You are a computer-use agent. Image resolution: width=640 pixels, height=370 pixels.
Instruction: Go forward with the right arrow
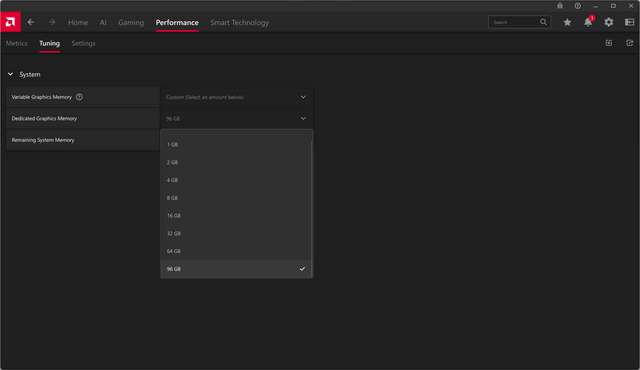[x=52, y=22]
